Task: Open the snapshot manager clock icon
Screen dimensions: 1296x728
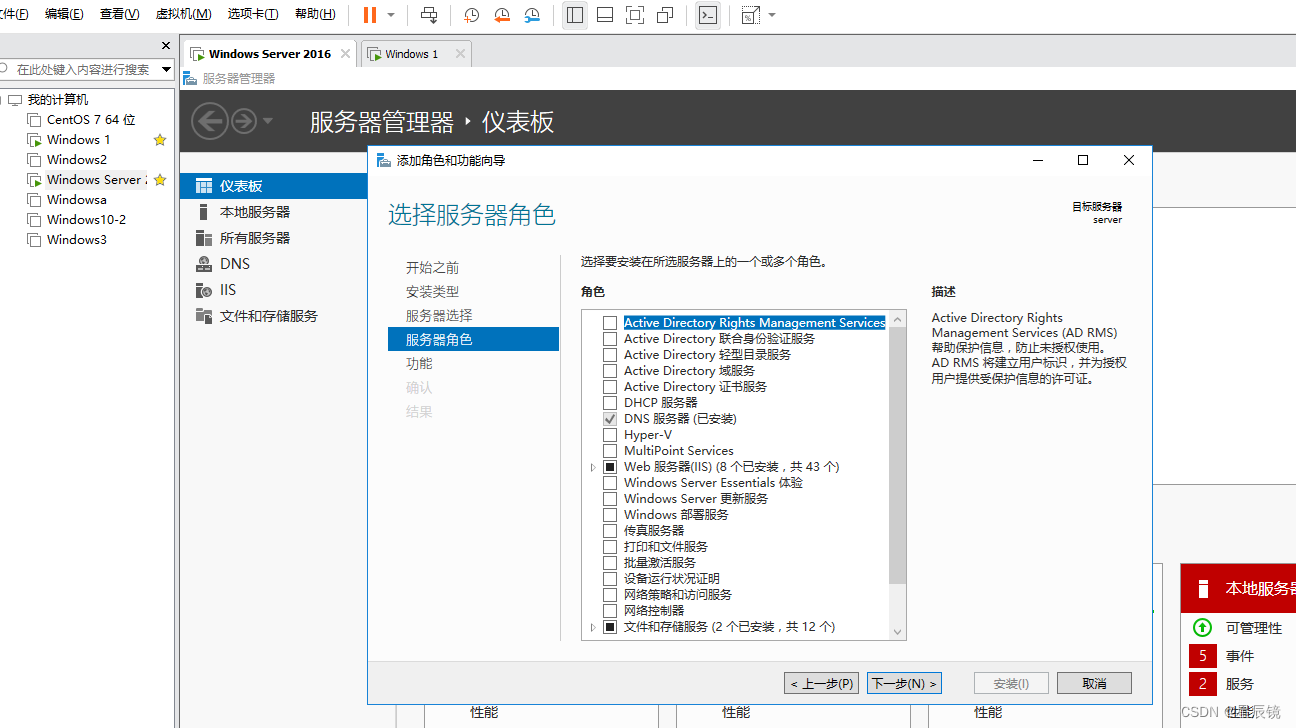Action: [531, 14]
